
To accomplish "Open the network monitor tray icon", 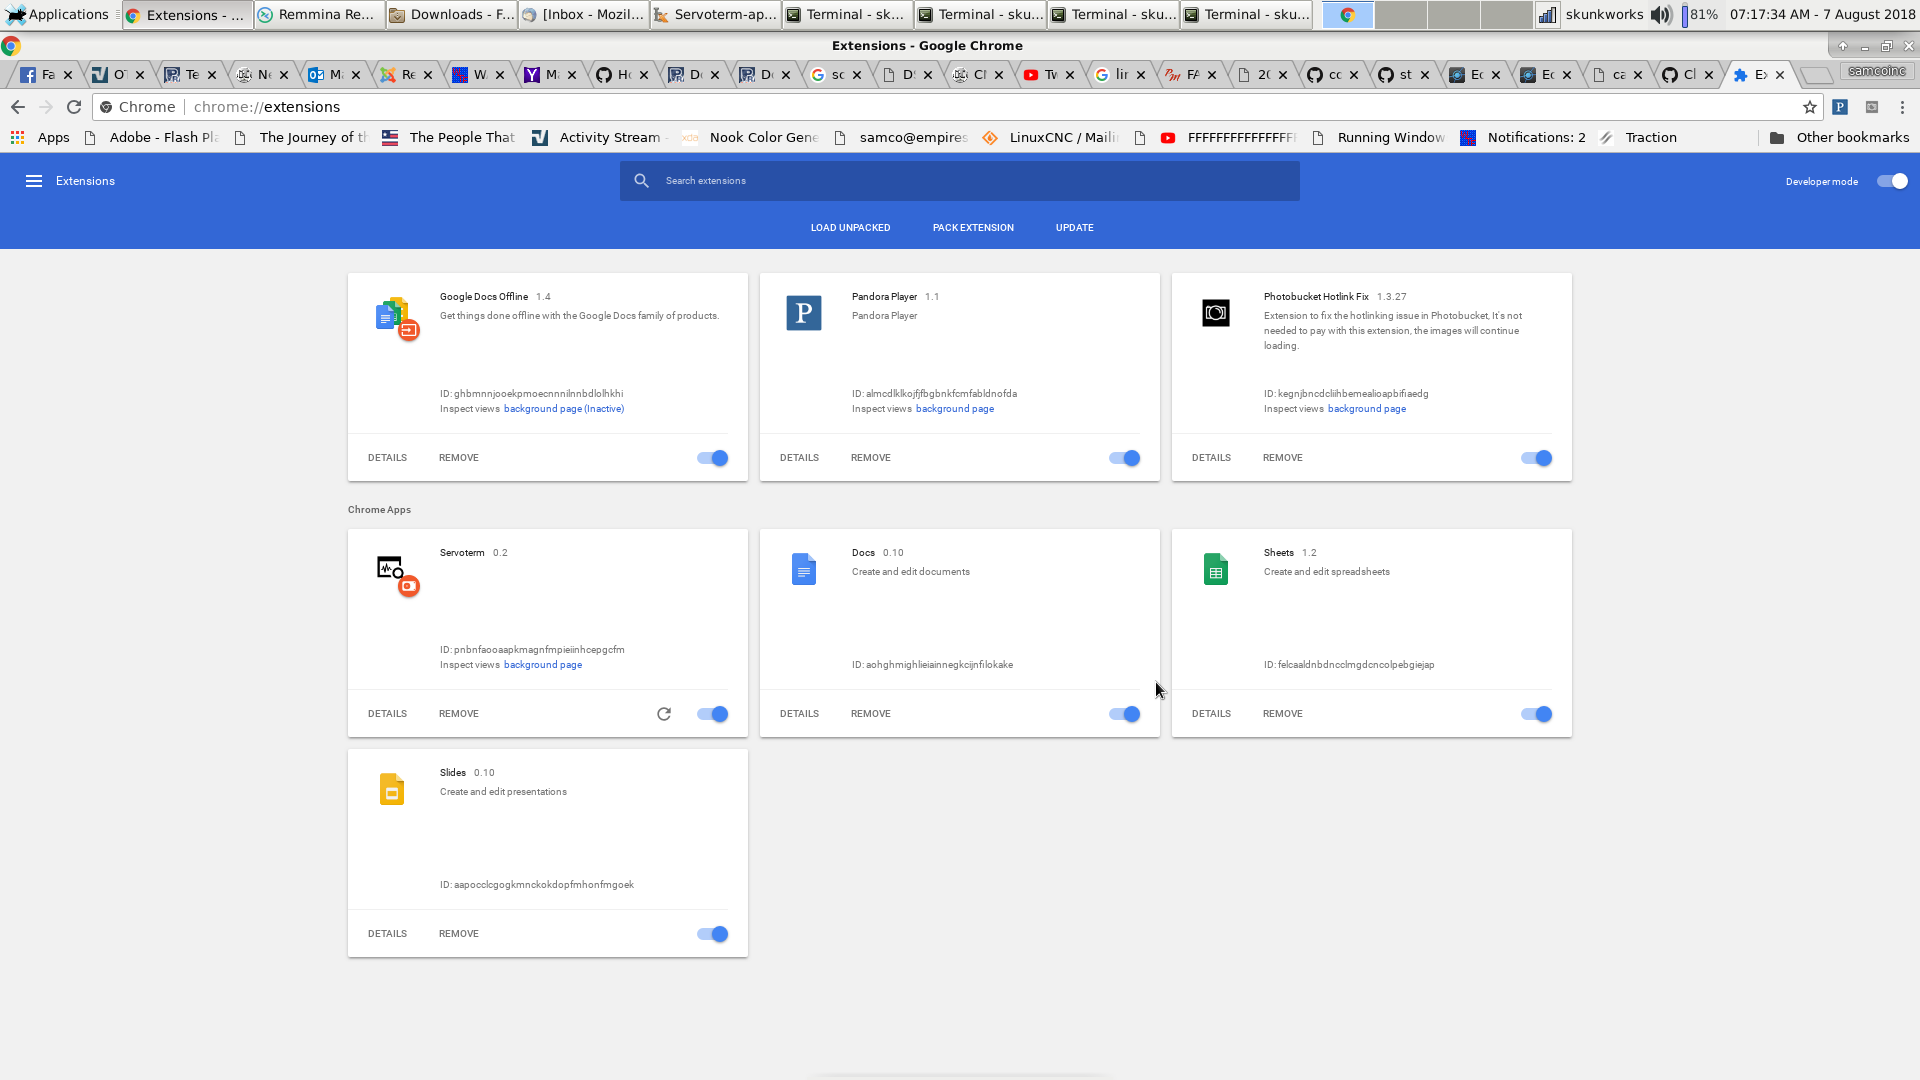I will 1547,15.
